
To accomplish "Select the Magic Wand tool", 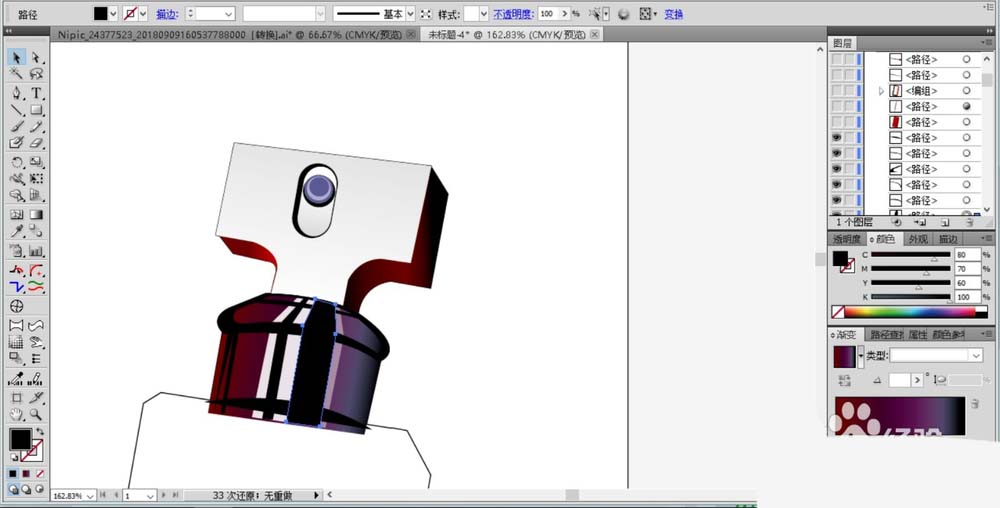I will point(17,74).
